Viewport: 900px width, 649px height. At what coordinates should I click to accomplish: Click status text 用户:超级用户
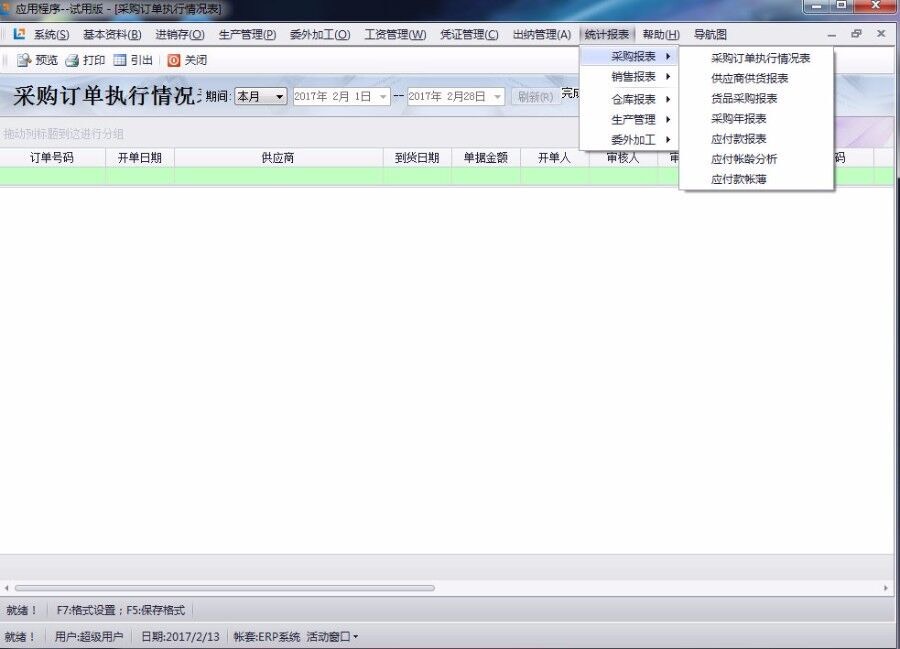tap(89, 637)
